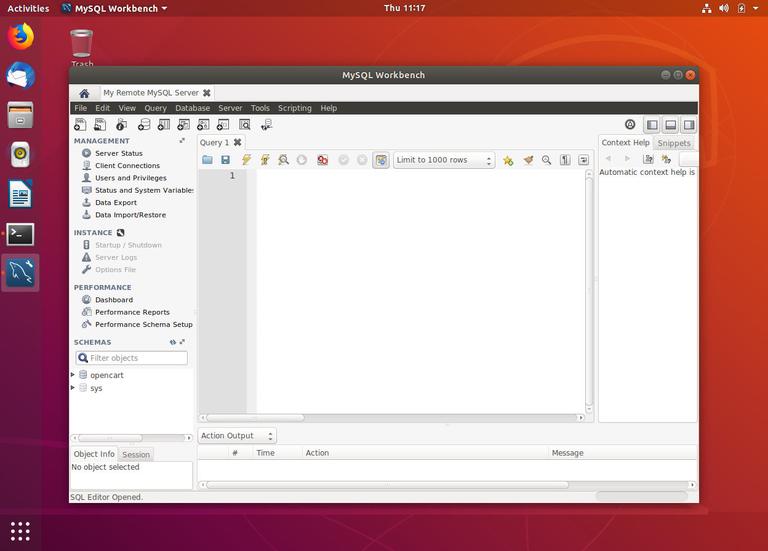Click the reconnect to DBMS toolbar icon
This screenshot has height=551, width=768.
(266, 125)
